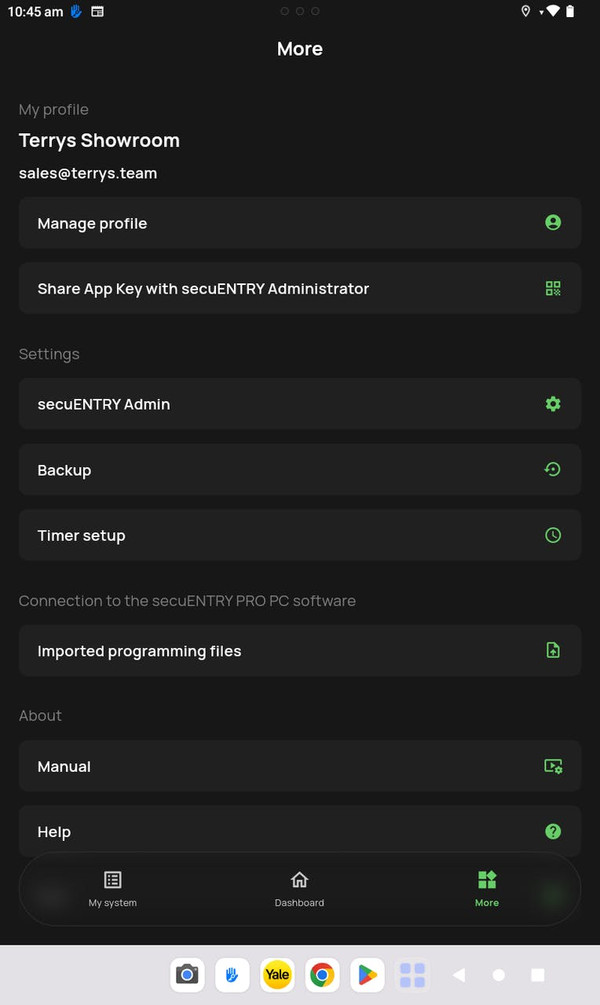Tap the email sales@terrys.team
This screenshot has height=1005, width=600.
(x=88, y=173)
